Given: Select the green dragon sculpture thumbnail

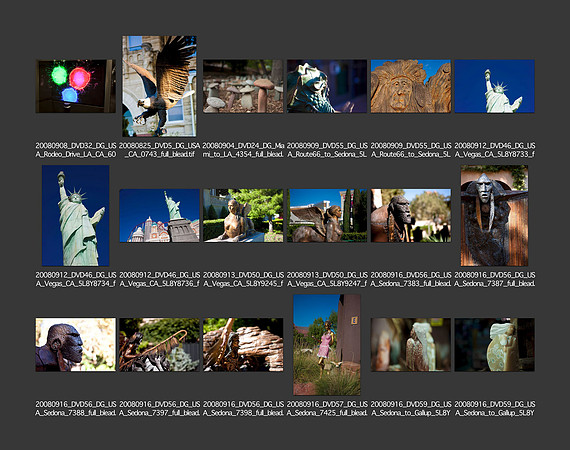Looking at the screenshot, I should point(327,86).
